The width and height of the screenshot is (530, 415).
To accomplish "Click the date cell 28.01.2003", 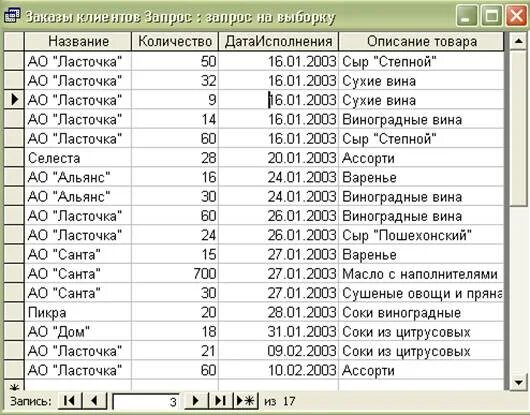I will [x=279, y=312].
